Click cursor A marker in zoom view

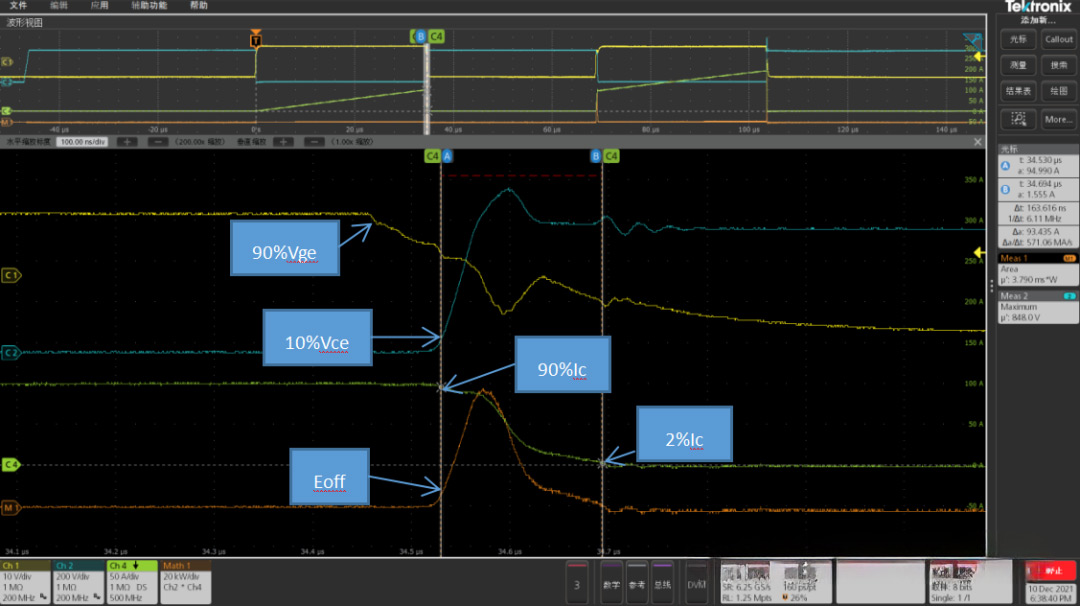[447, 156]
